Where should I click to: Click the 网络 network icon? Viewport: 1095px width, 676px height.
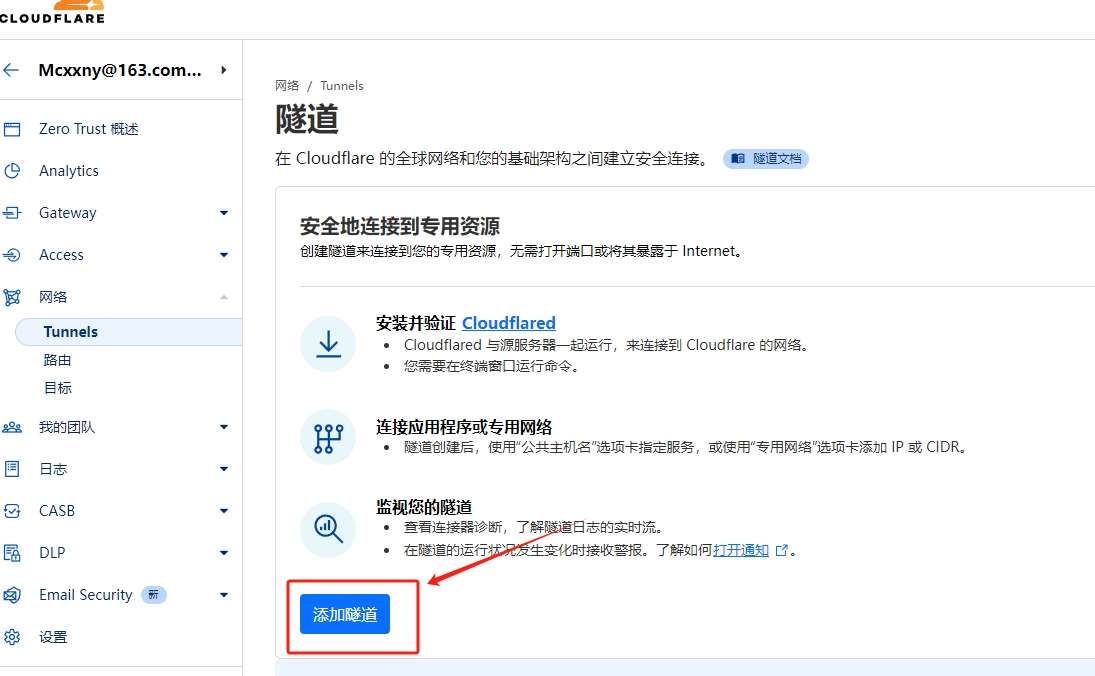12,297
